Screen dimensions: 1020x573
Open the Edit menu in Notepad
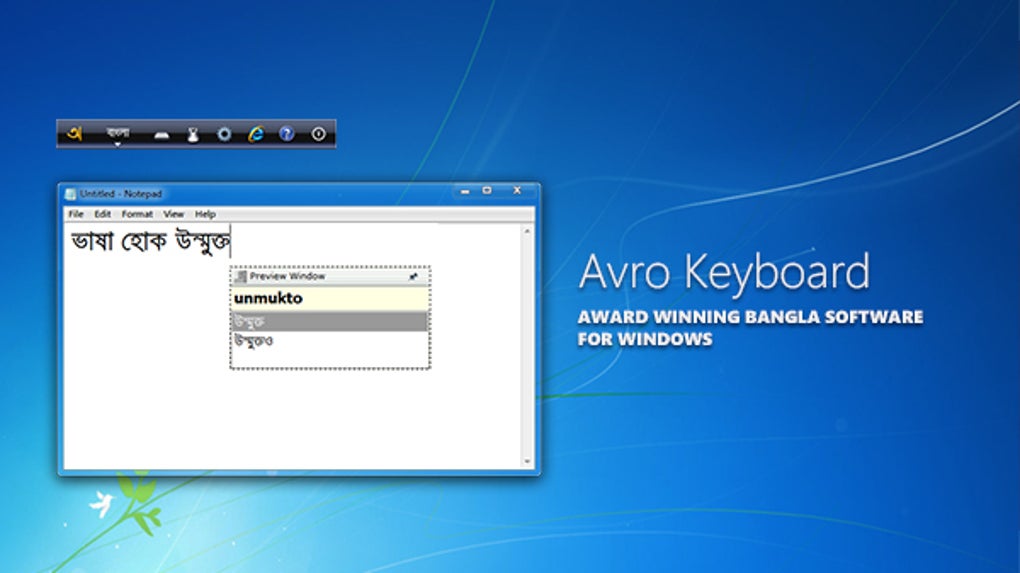pos(102,214)
